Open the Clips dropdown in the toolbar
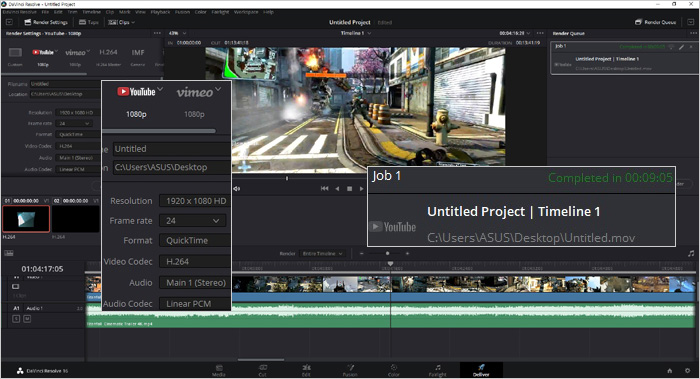The height and width of the screenshot is (379, 700). point(121,22)
